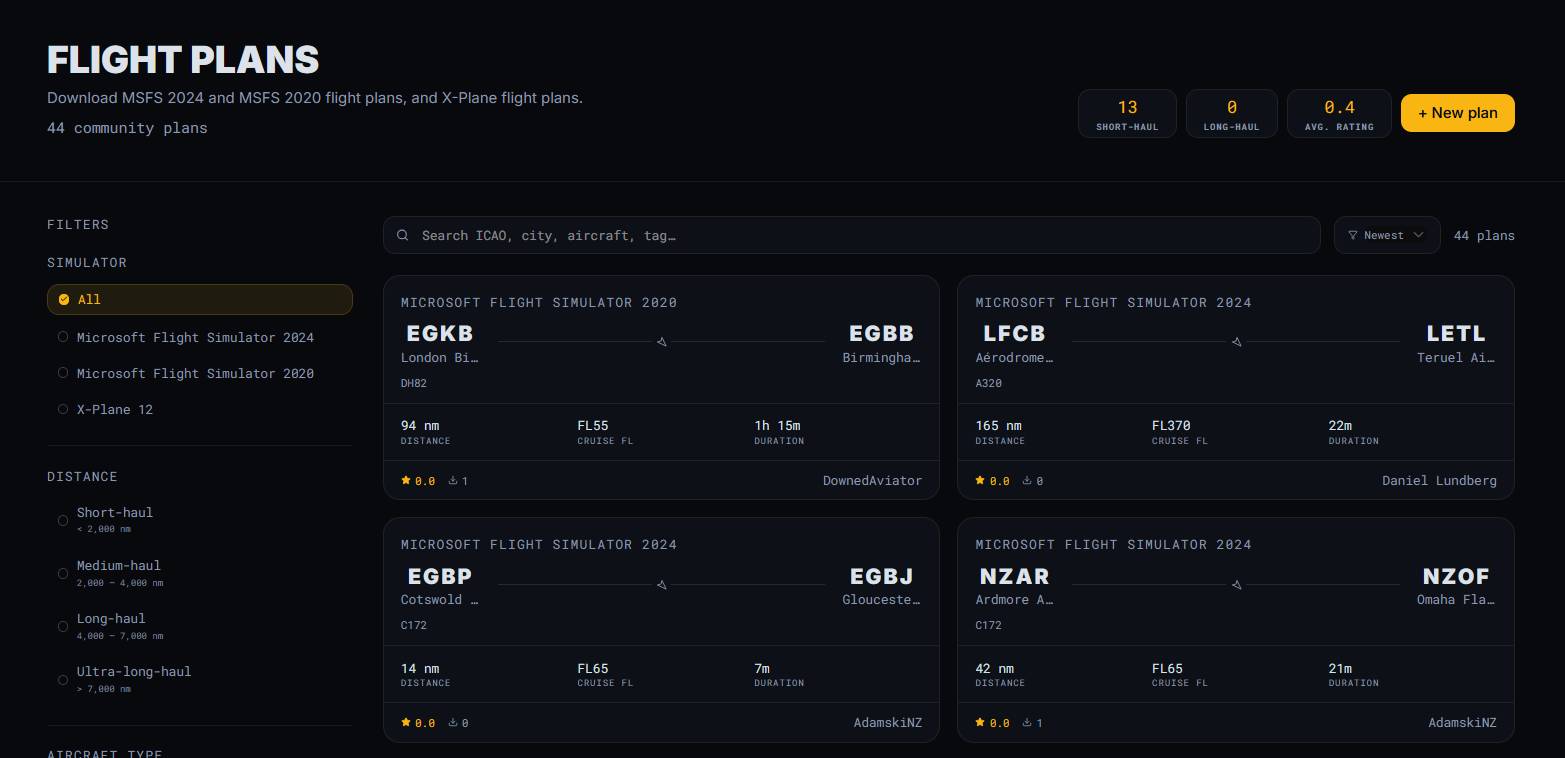Click the C172 label on EGBP card

(414, 625)
